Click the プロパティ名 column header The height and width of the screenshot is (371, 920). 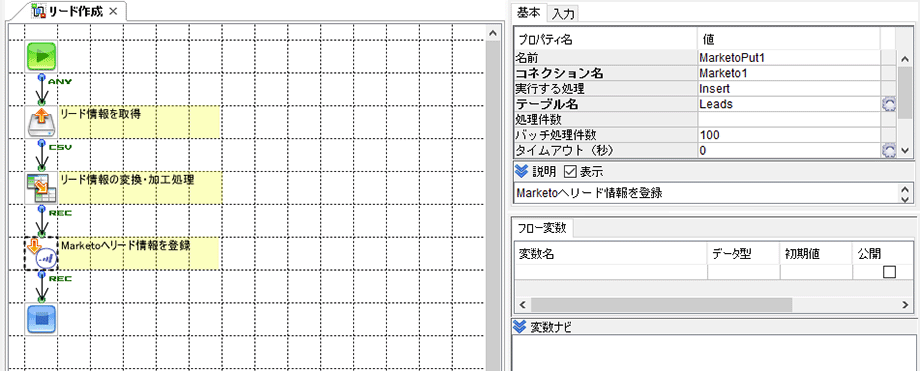606,39
